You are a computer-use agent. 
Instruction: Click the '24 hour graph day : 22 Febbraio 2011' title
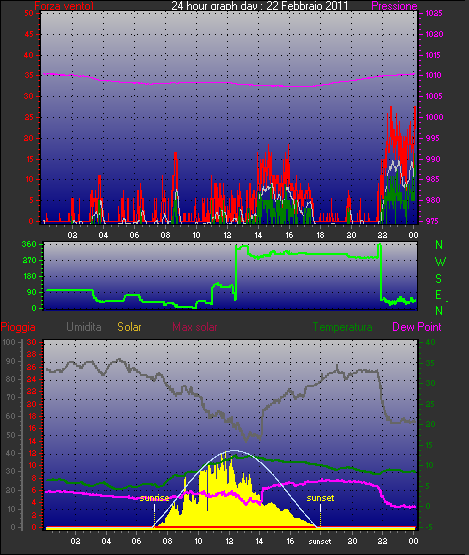260,6
